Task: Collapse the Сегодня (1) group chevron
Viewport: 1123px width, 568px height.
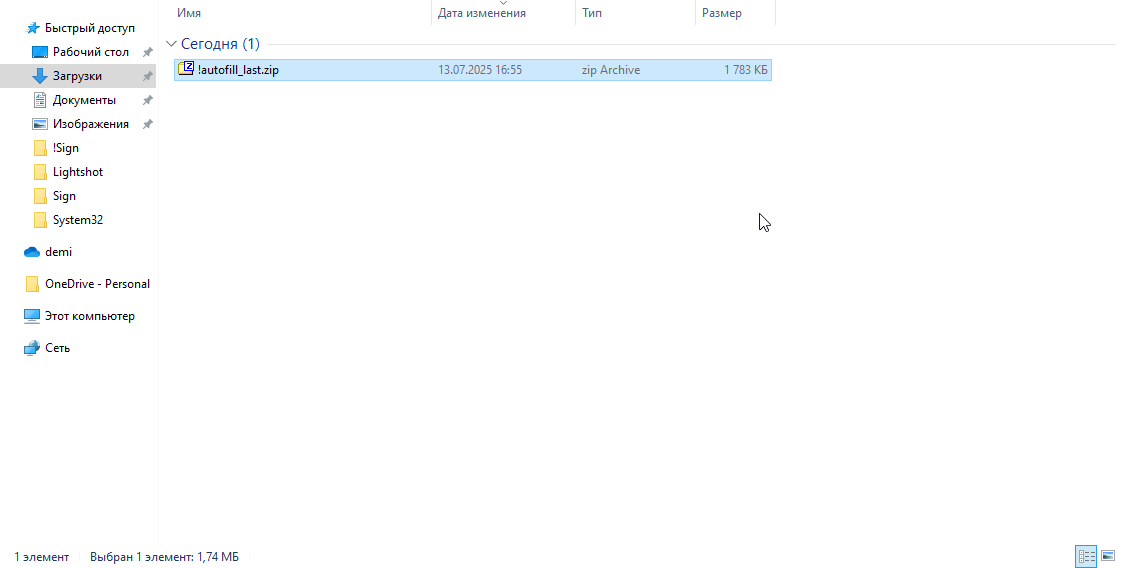Action: pyautogui.click(x=171, y=44)
